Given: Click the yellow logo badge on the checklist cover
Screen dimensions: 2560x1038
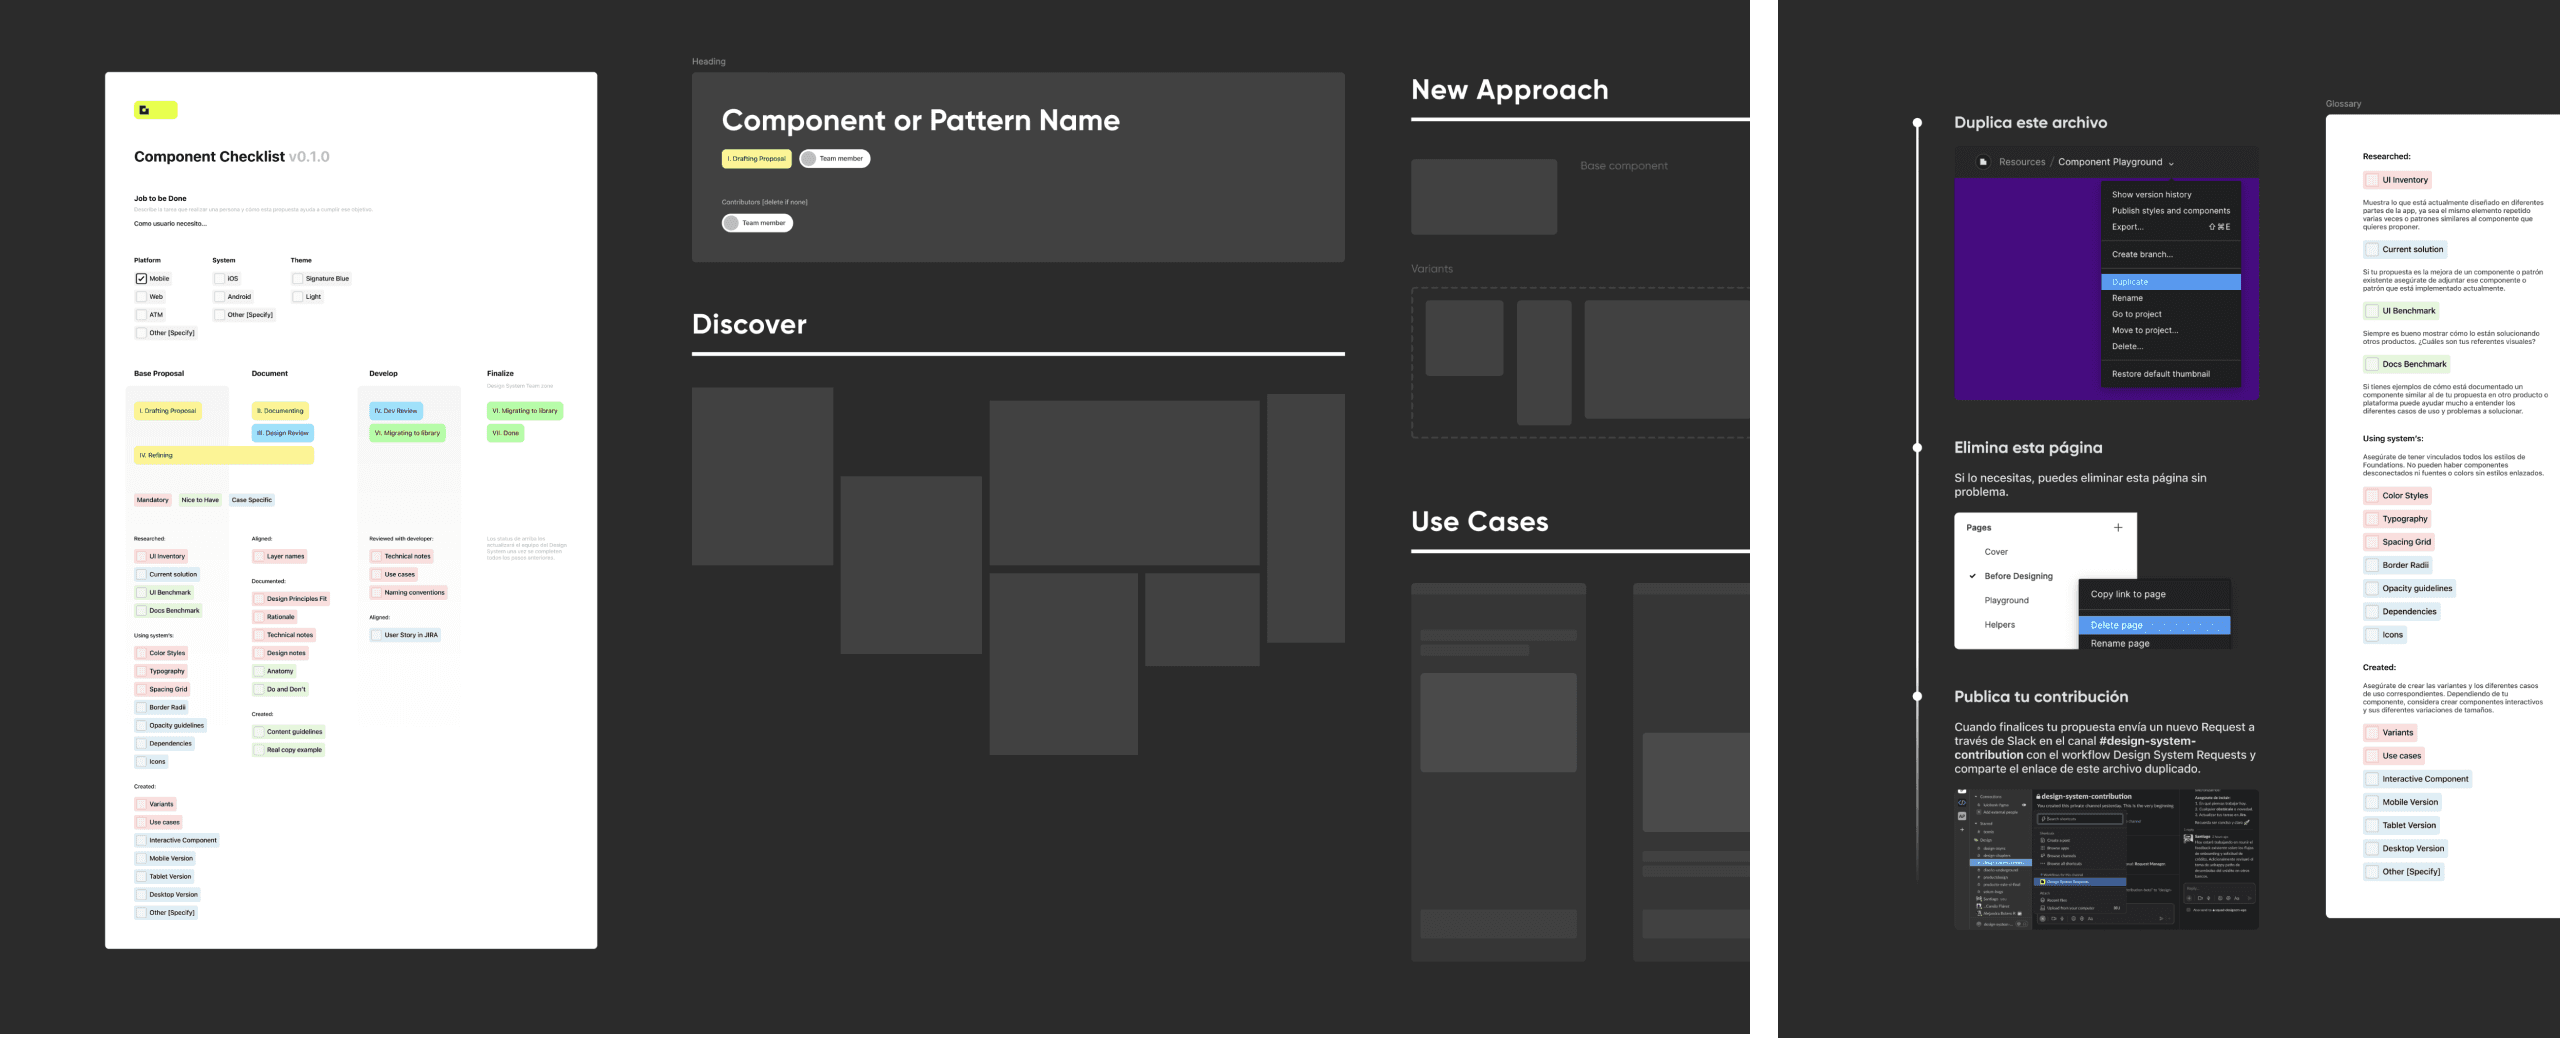Looking at the screenshot, I should (x=155, y=109).
